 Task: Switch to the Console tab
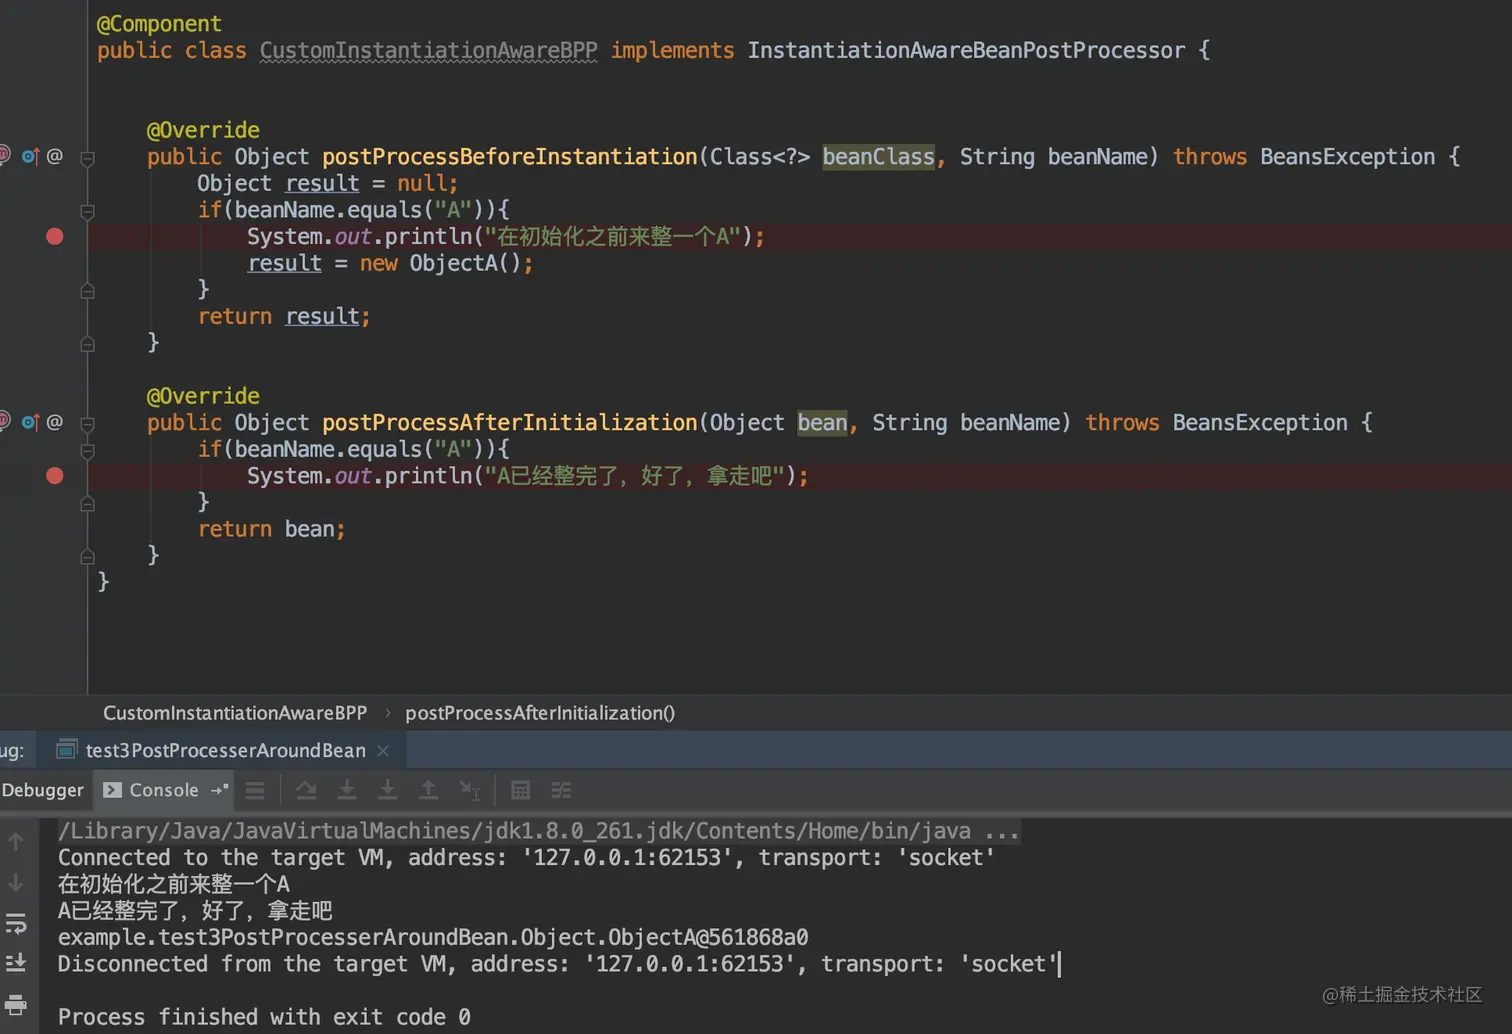pos(164,790)
